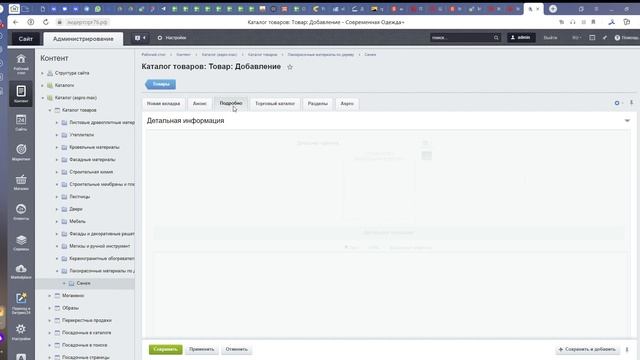Click the panel layout icon in header
This screenshot has height=360, width=640.
(592, 38)
